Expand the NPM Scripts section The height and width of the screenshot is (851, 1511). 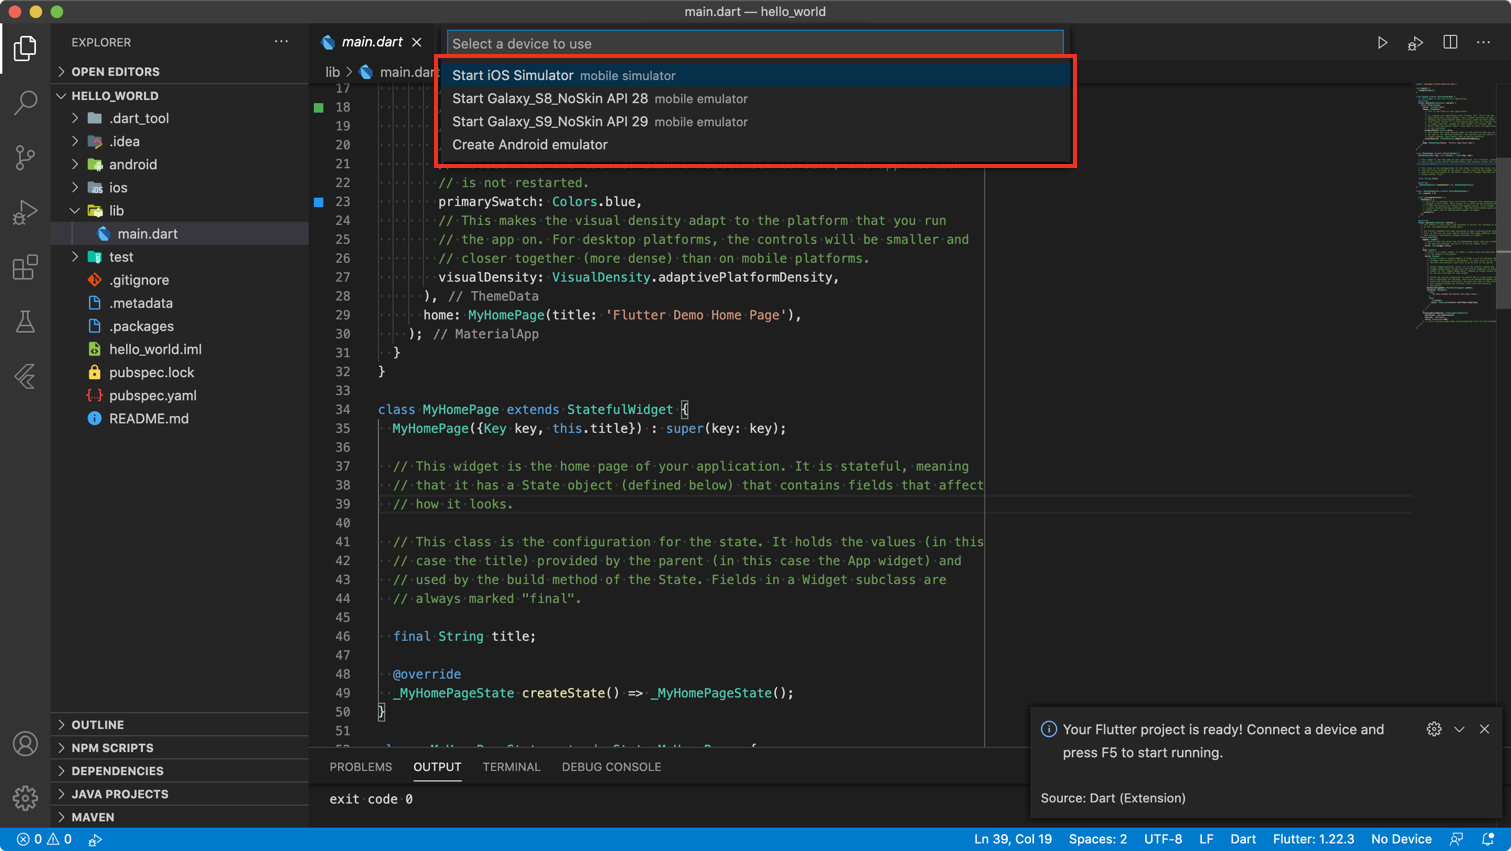click(x=180, y=748)
